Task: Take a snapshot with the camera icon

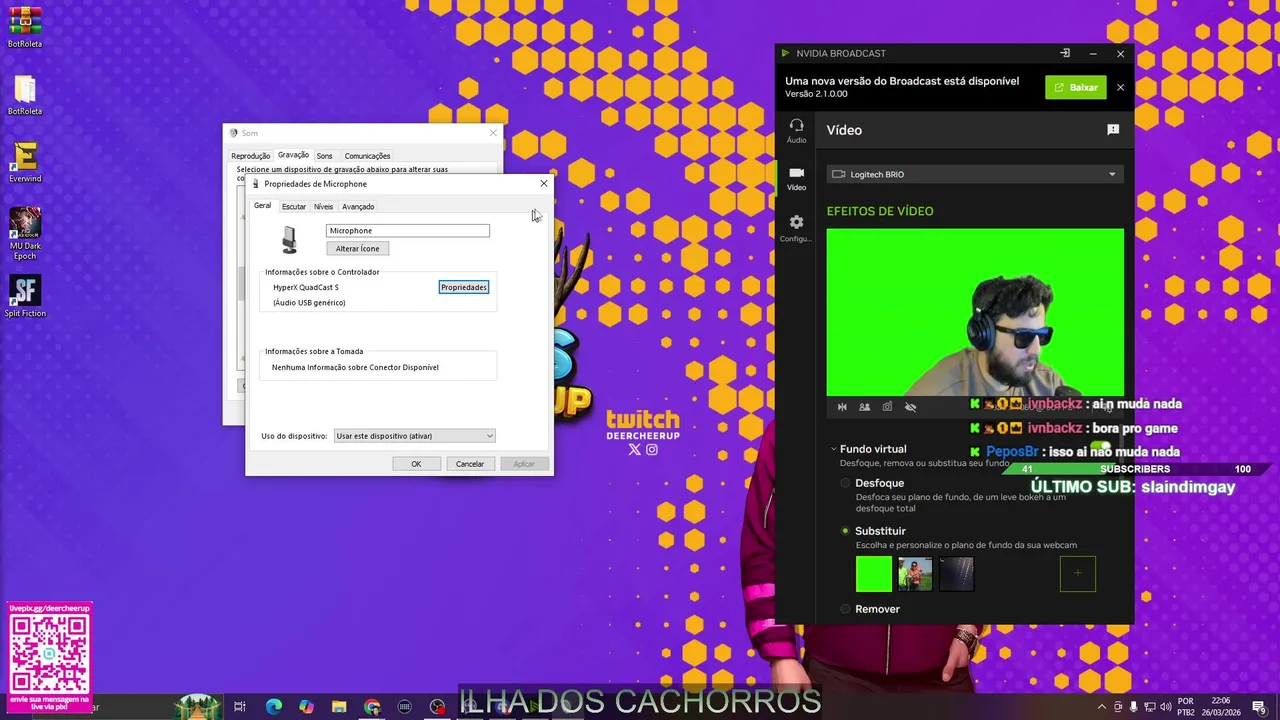Action: tap(887, 407)
